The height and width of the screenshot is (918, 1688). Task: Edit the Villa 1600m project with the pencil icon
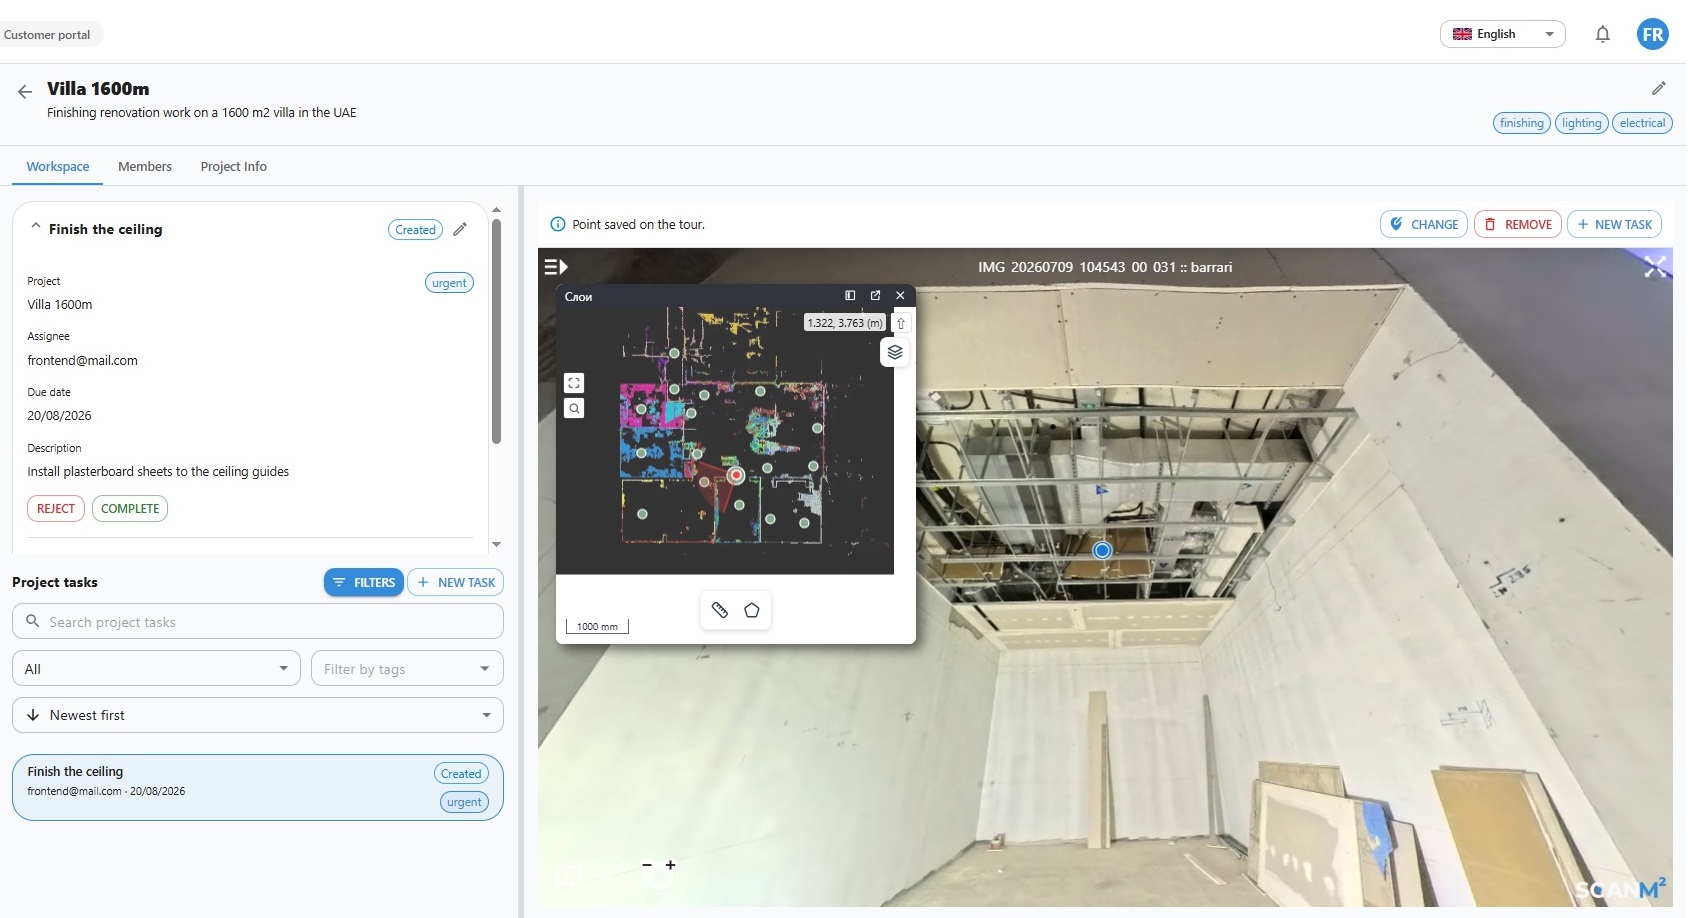pos(1658,88)
